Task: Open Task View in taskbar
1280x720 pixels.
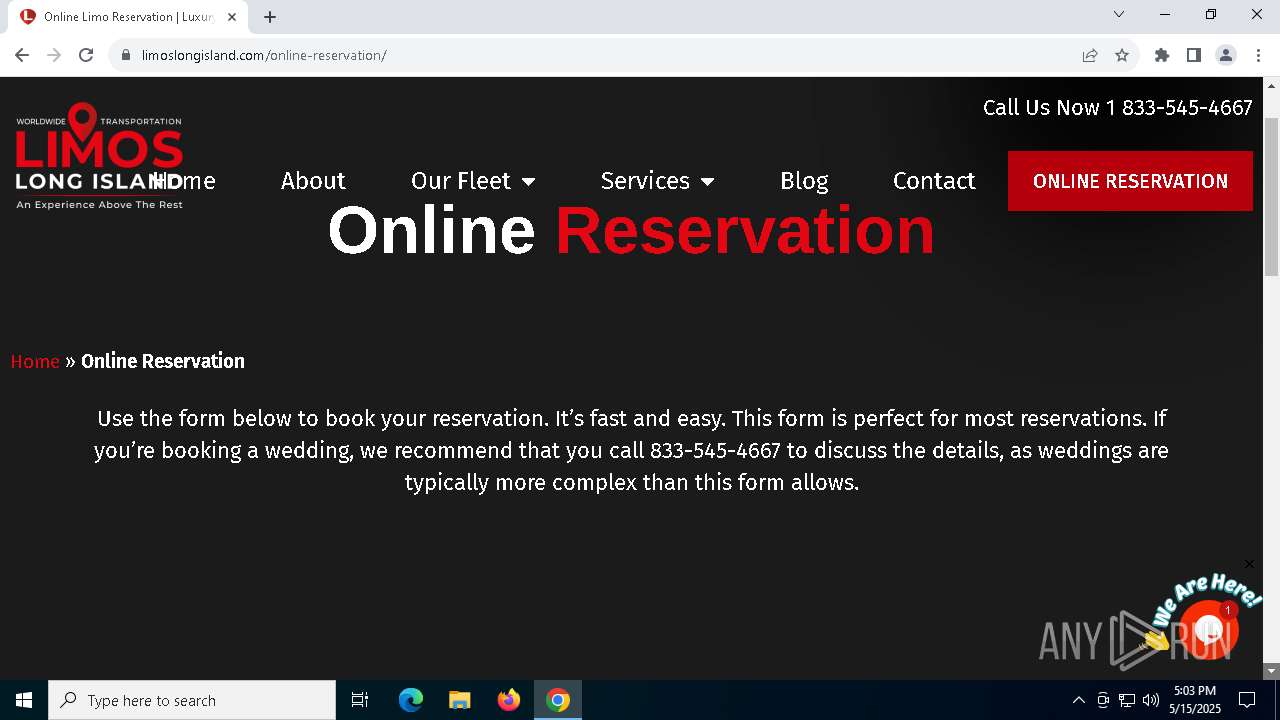Action: click(360, 700)
